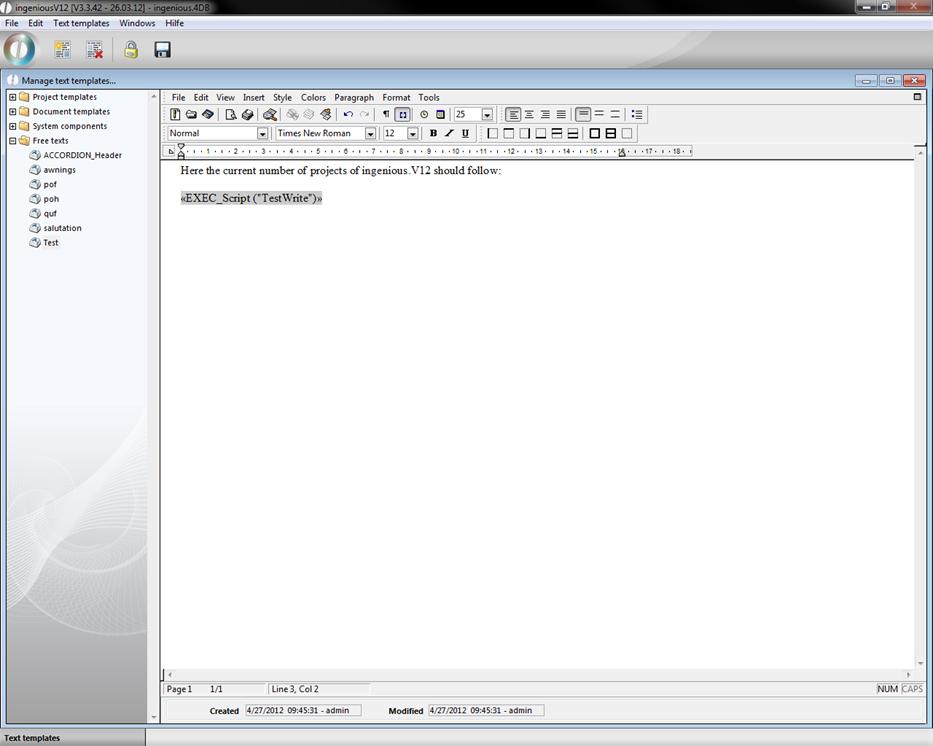
Task: Select the ACCORDION_Header template
Action: (x=82, y=155)
